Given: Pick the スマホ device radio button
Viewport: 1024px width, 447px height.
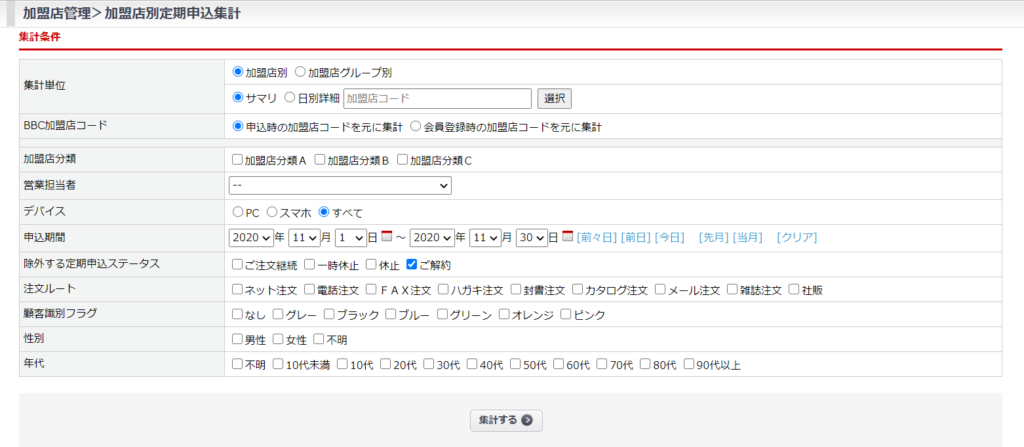Looking at the screenshot, I should click(x=272, y=212).
